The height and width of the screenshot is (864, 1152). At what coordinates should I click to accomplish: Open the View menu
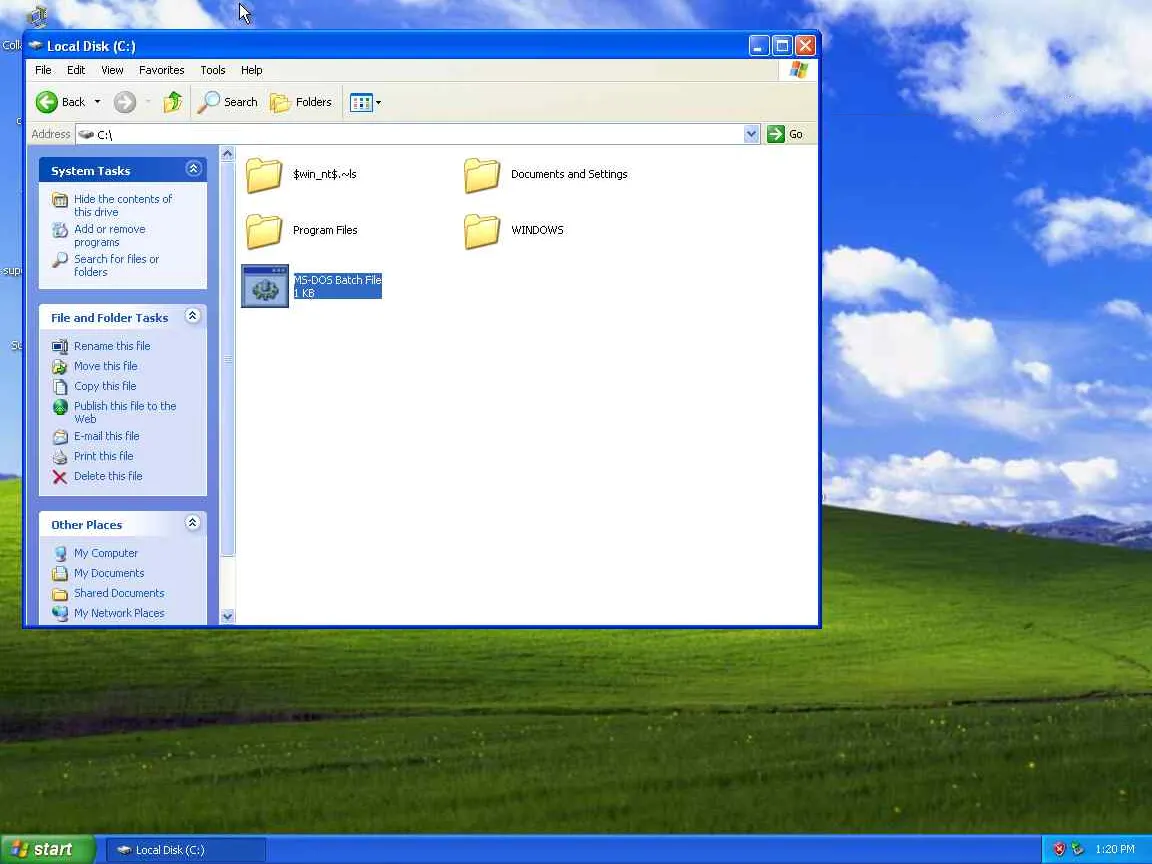(x=112, y=70)
